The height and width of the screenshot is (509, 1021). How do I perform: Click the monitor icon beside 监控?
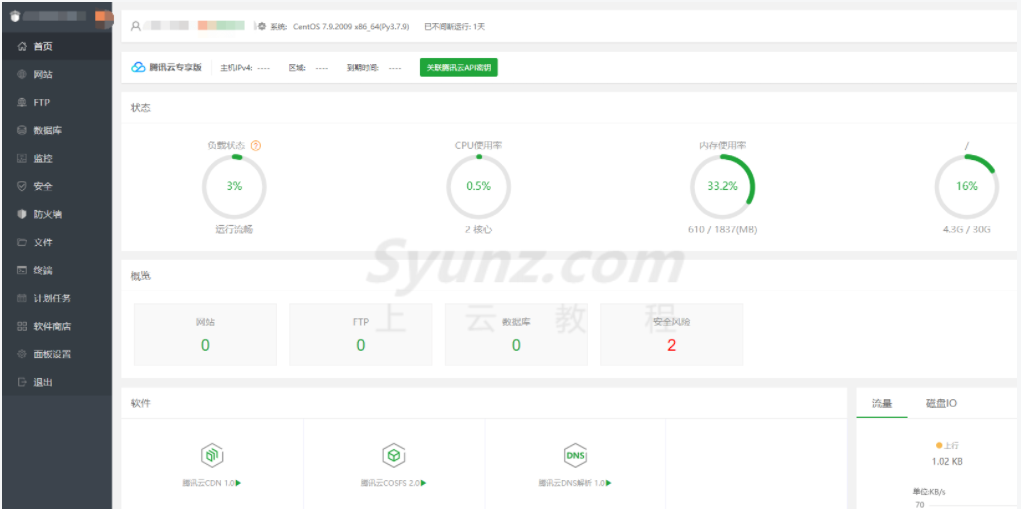[21, 158]
